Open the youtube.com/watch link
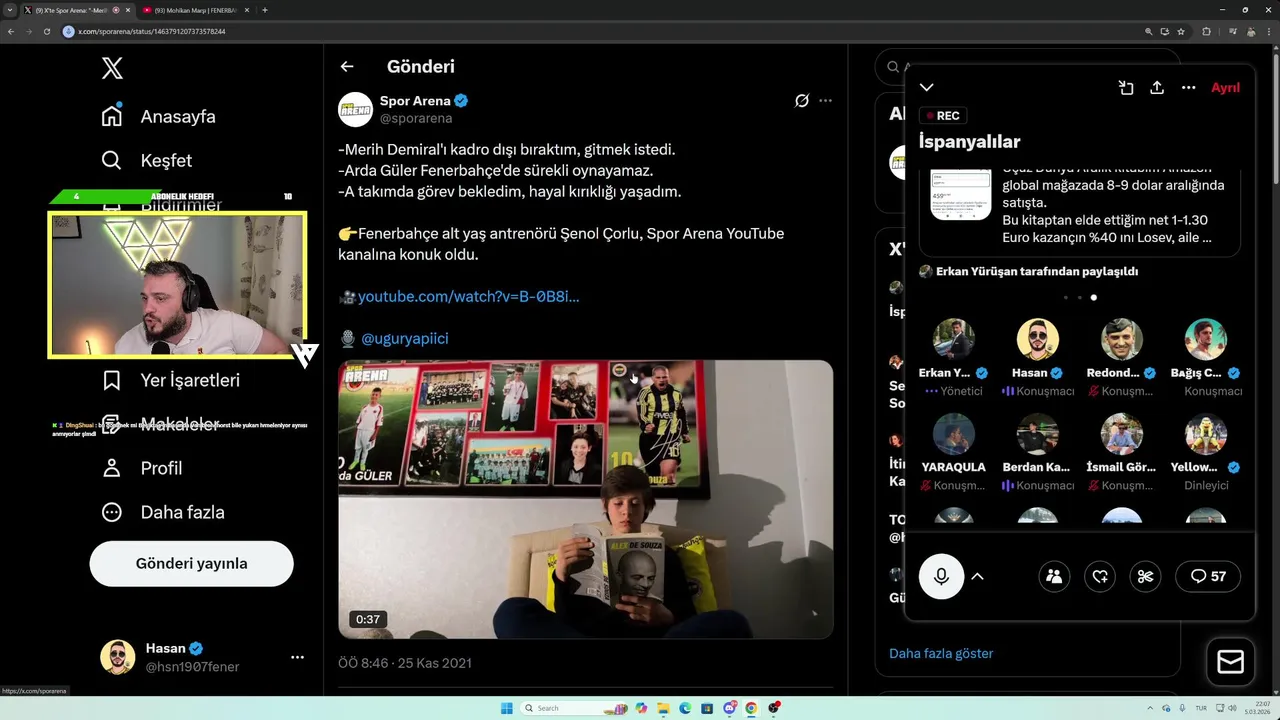Viewport: 1280px width, 720px height. 468,296
